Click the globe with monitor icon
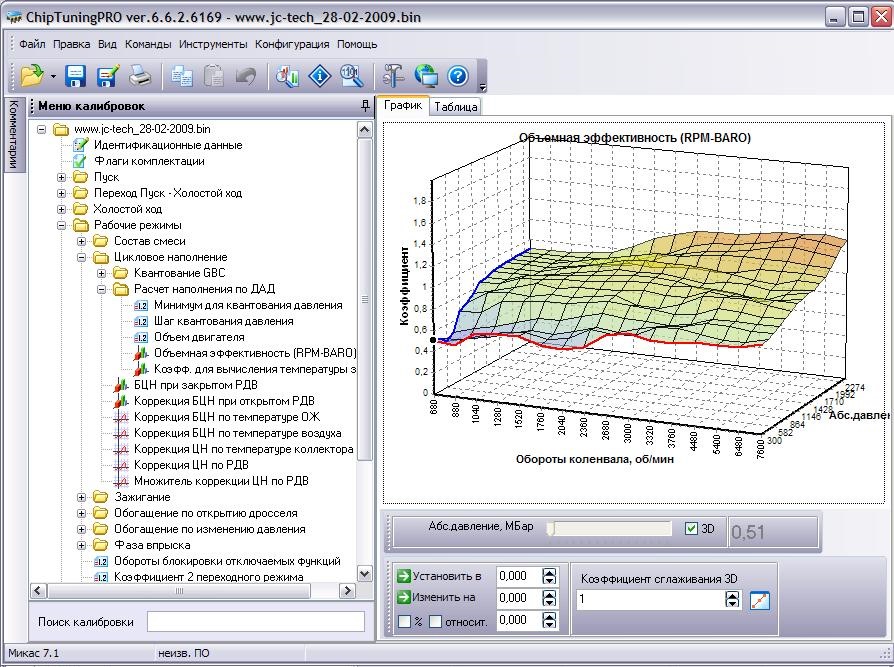 pos(426,76)
